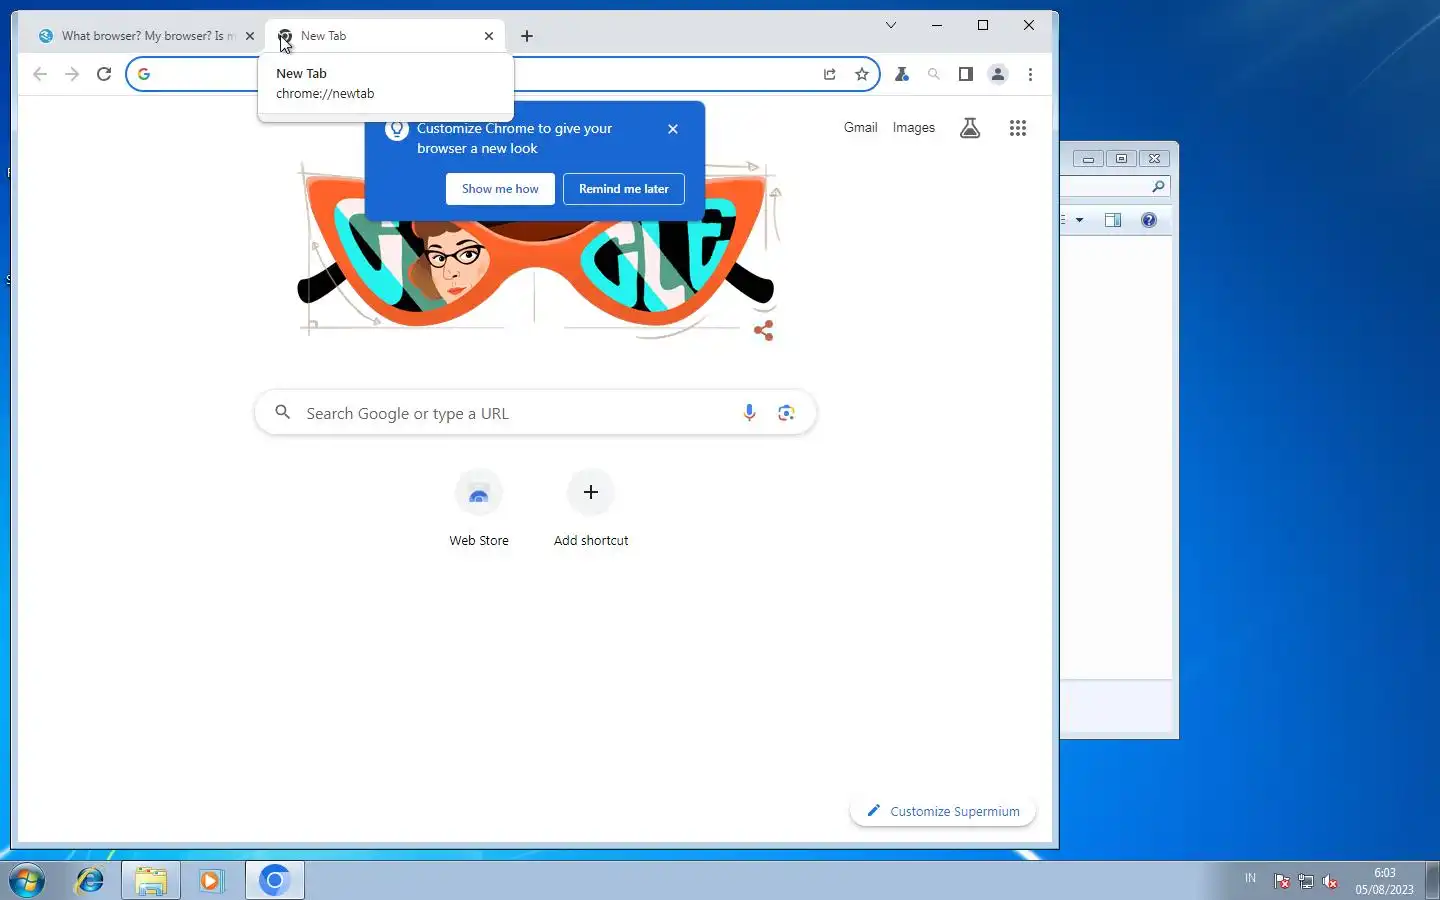The width and height of the screenshot is (1440, 900).
Task: Open the Web Store shortcut
Action: 479,510
